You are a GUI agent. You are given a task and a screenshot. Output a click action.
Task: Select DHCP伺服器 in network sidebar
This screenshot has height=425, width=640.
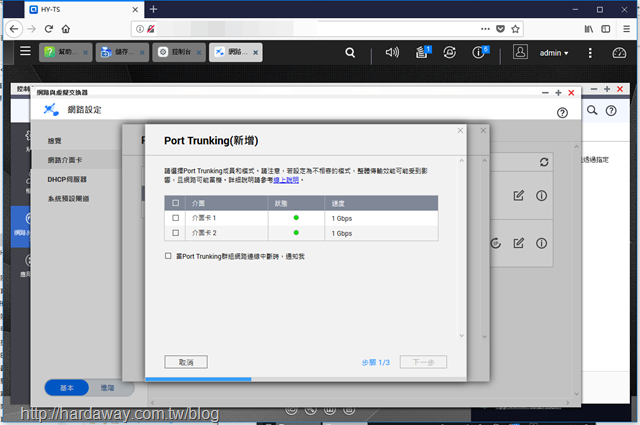[x=67, y=179]
